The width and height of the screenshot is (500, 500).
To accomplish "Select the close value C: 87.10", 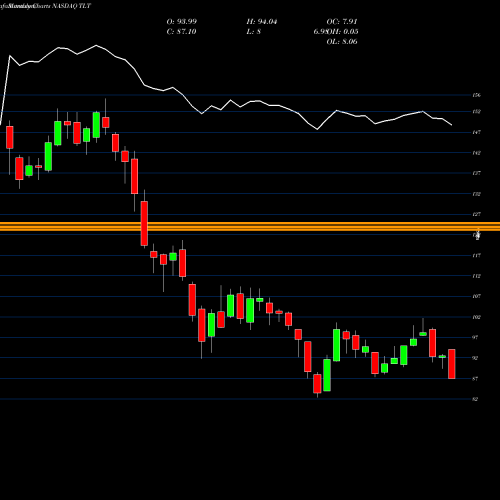I will point(181,32).
